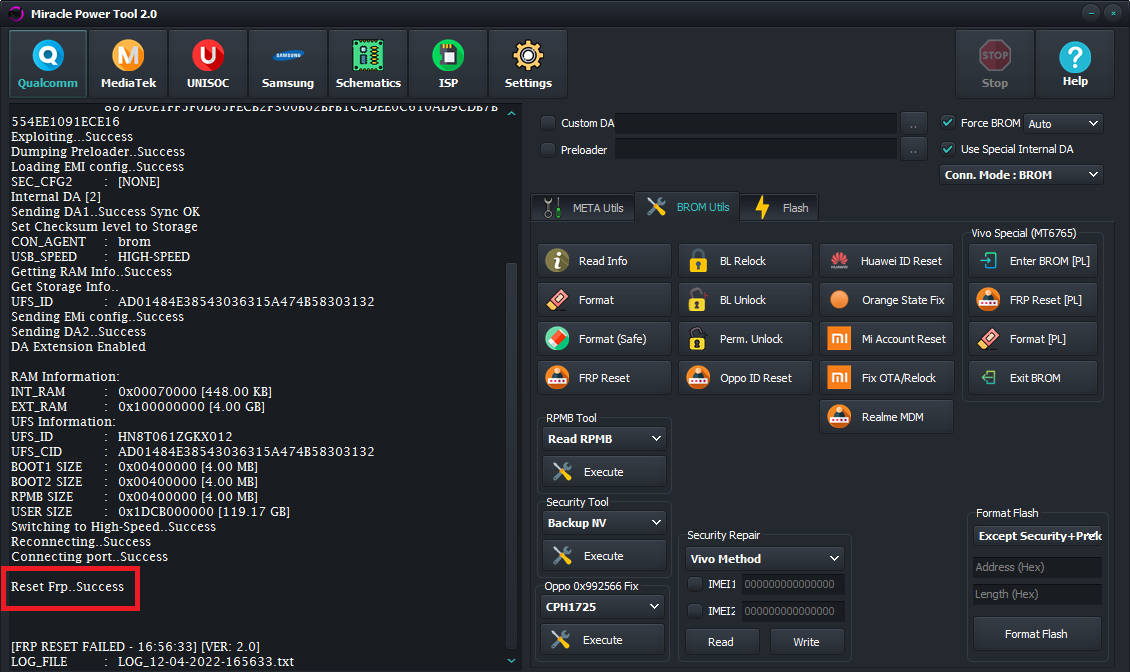The height and width of the screenshot is (672, 1130).
Task: Click the log scroll-down arrow
Action: point(512,660)
